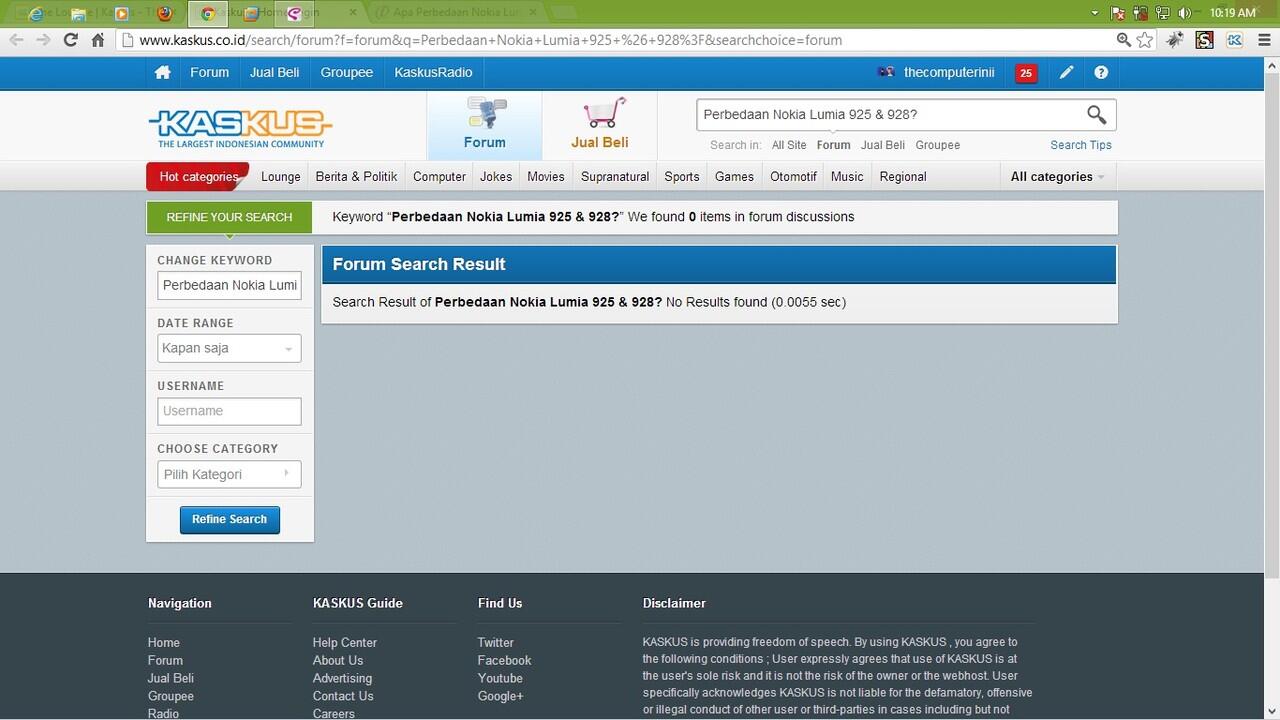Click the bug extension icon in toolbar

[x=1176, y=40]
